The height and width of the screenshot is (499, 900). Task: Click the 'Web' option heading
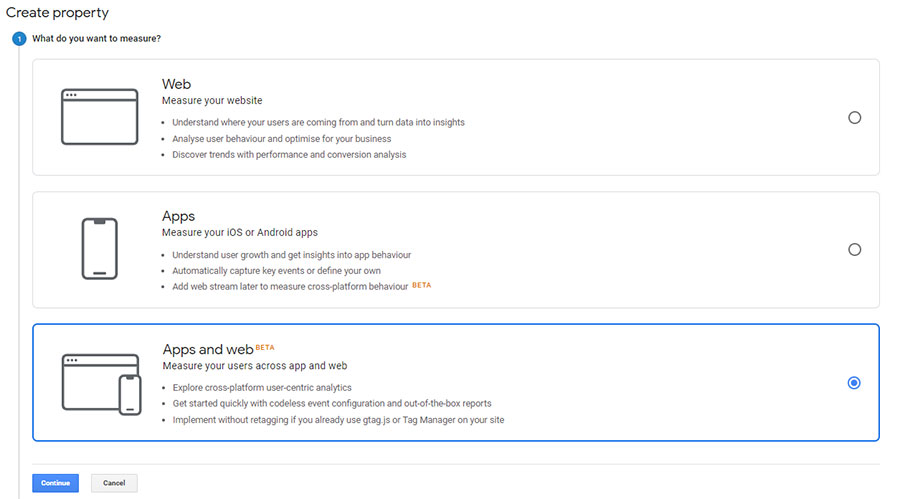coord(176,84)
